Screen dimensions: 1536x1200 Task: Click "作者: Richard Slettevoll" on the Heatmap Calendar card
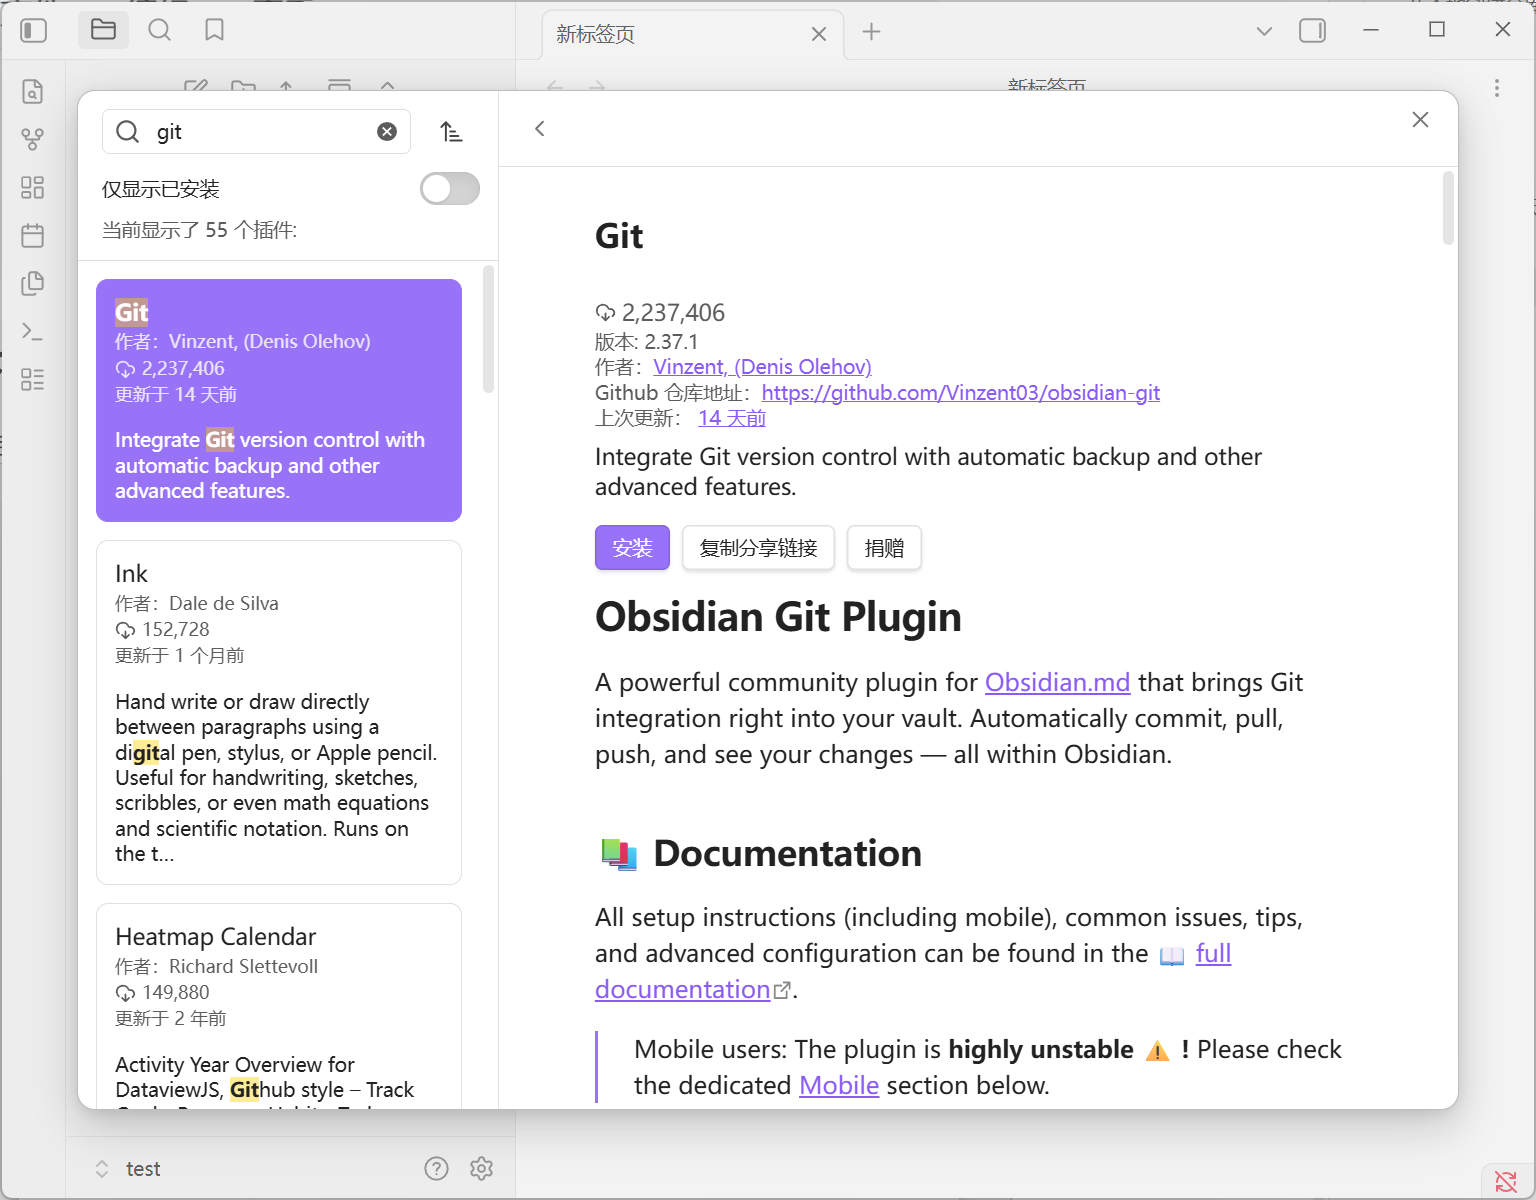[x=217, y=966]
